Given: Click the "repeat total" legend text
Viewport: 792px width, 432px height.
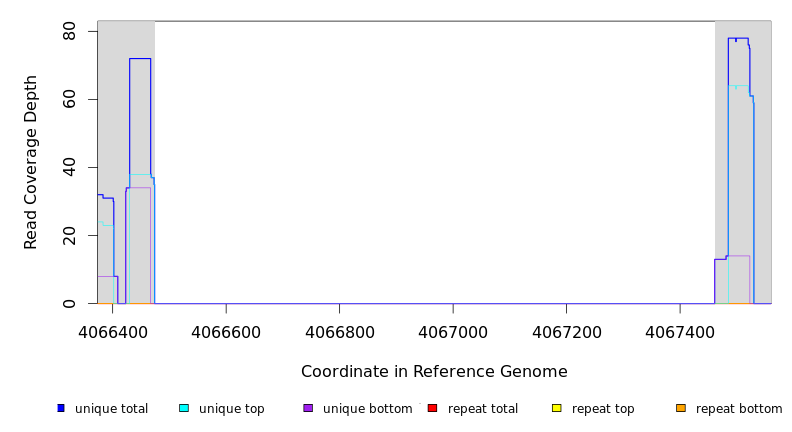Looking at the screenshot, I should click(x=483, y=409).
